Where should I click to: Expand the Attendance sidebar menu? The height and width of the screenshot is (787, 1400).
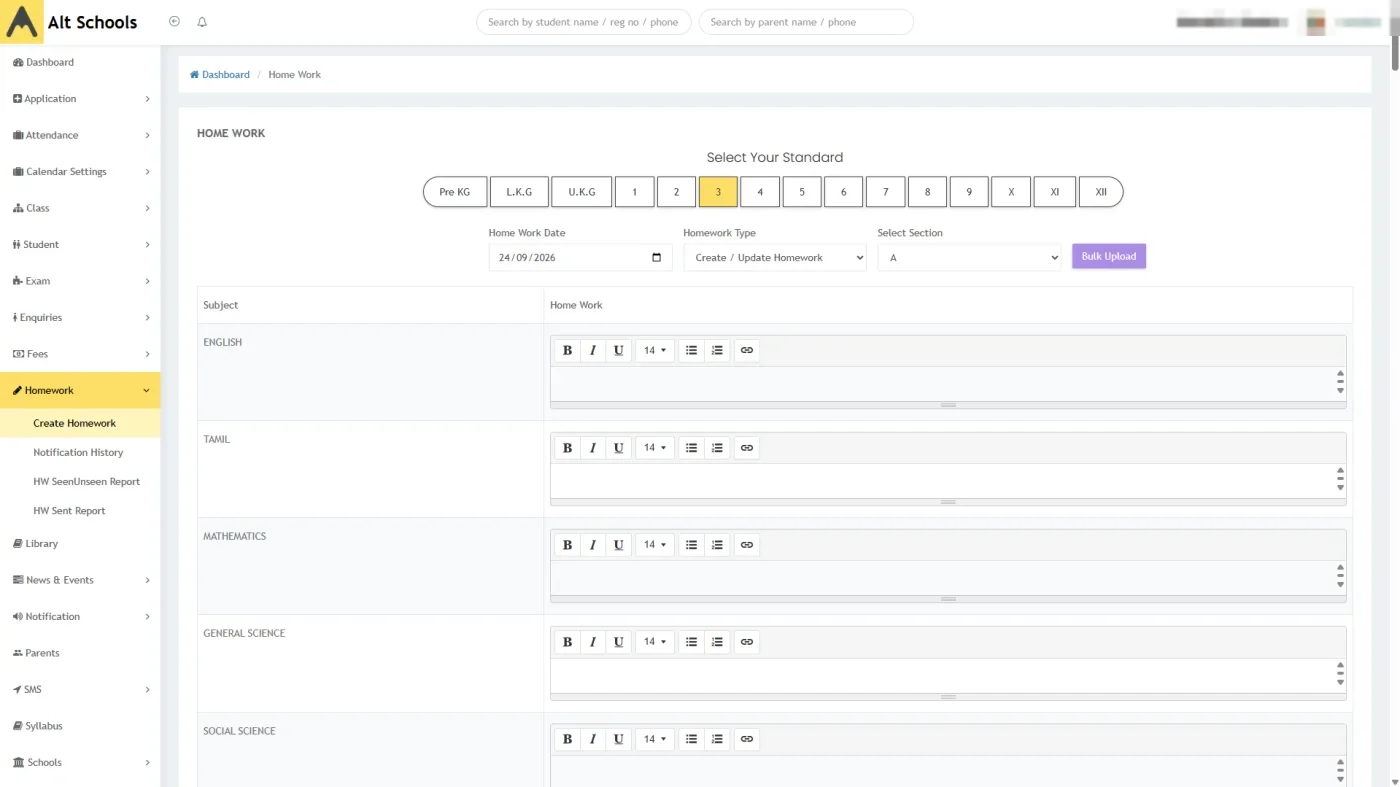[80, 135]
